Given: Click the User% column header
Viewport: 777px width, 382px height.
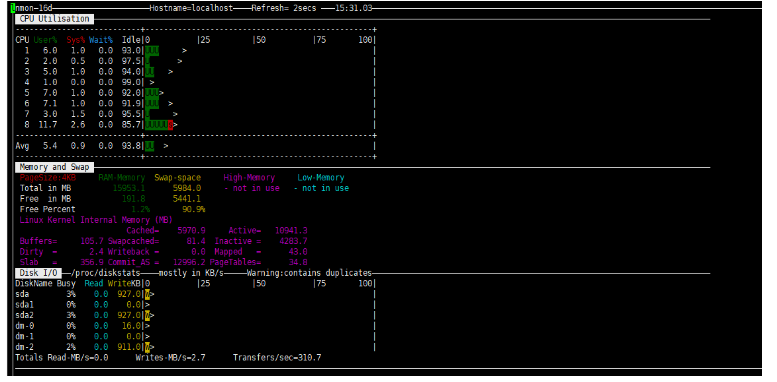Looking at the screenshot, I should tap(46, 40).
